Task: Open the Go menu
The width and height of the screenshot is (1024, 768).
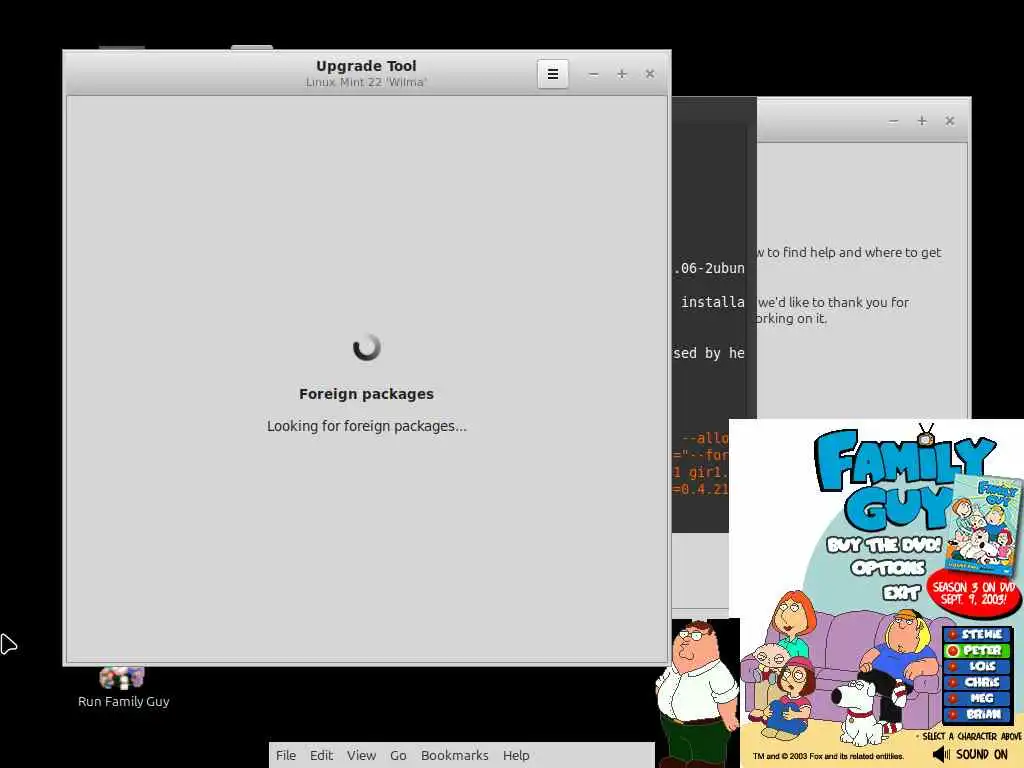Action: click(398, 755)
